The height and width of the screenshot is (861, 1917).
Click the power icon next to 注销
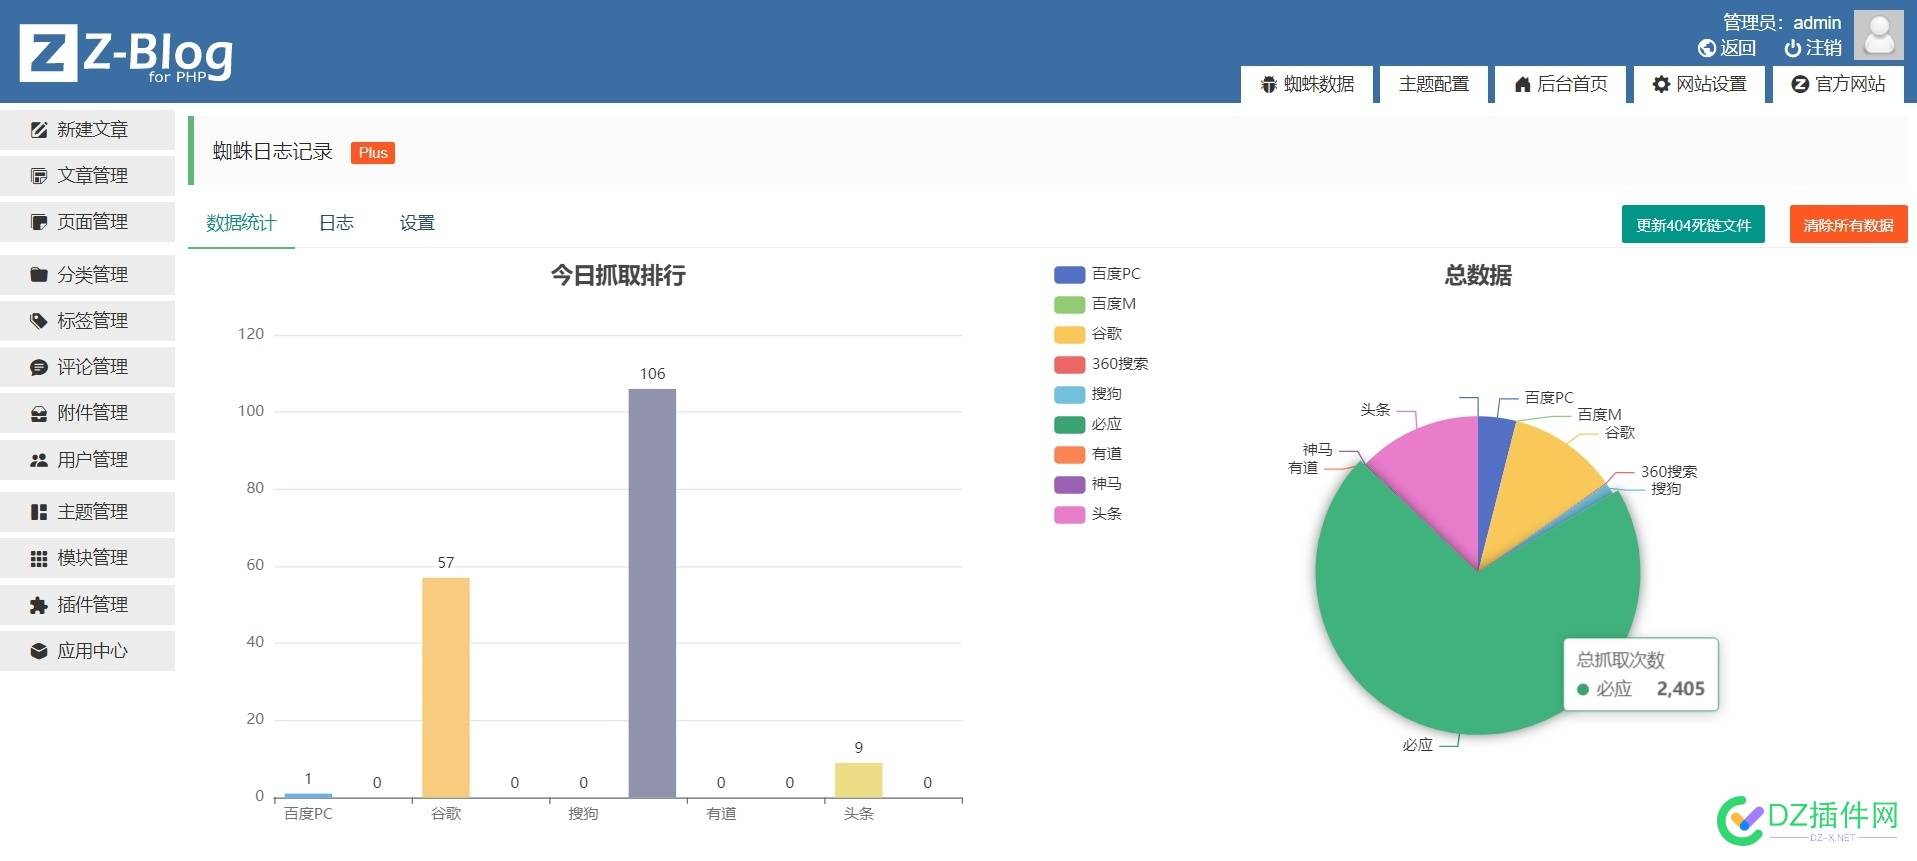(x=1793, y=48)
